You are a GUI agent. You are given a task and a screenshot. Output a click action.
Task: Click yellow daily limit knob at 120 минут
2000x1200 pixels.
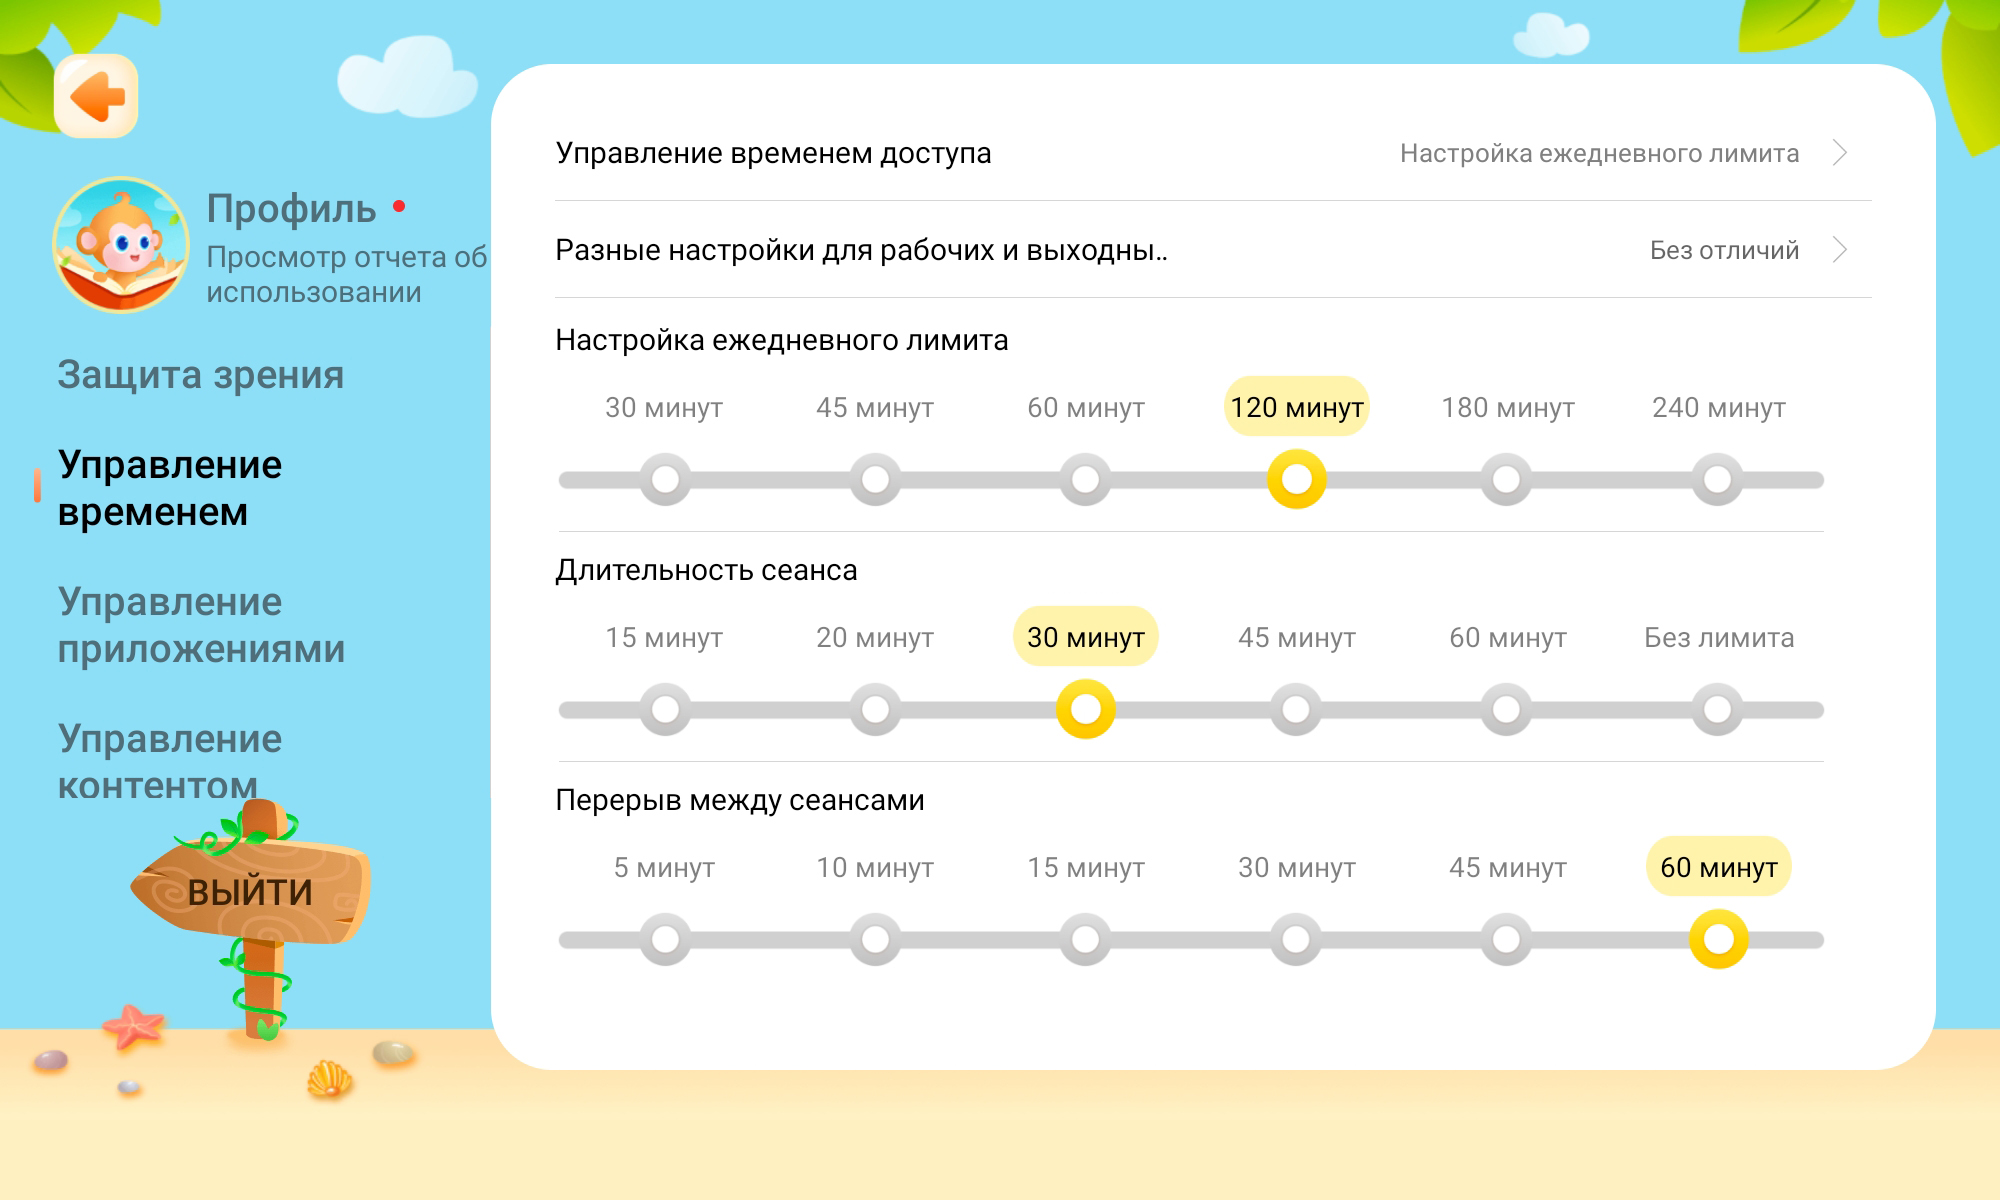[x=1297, y=480]
